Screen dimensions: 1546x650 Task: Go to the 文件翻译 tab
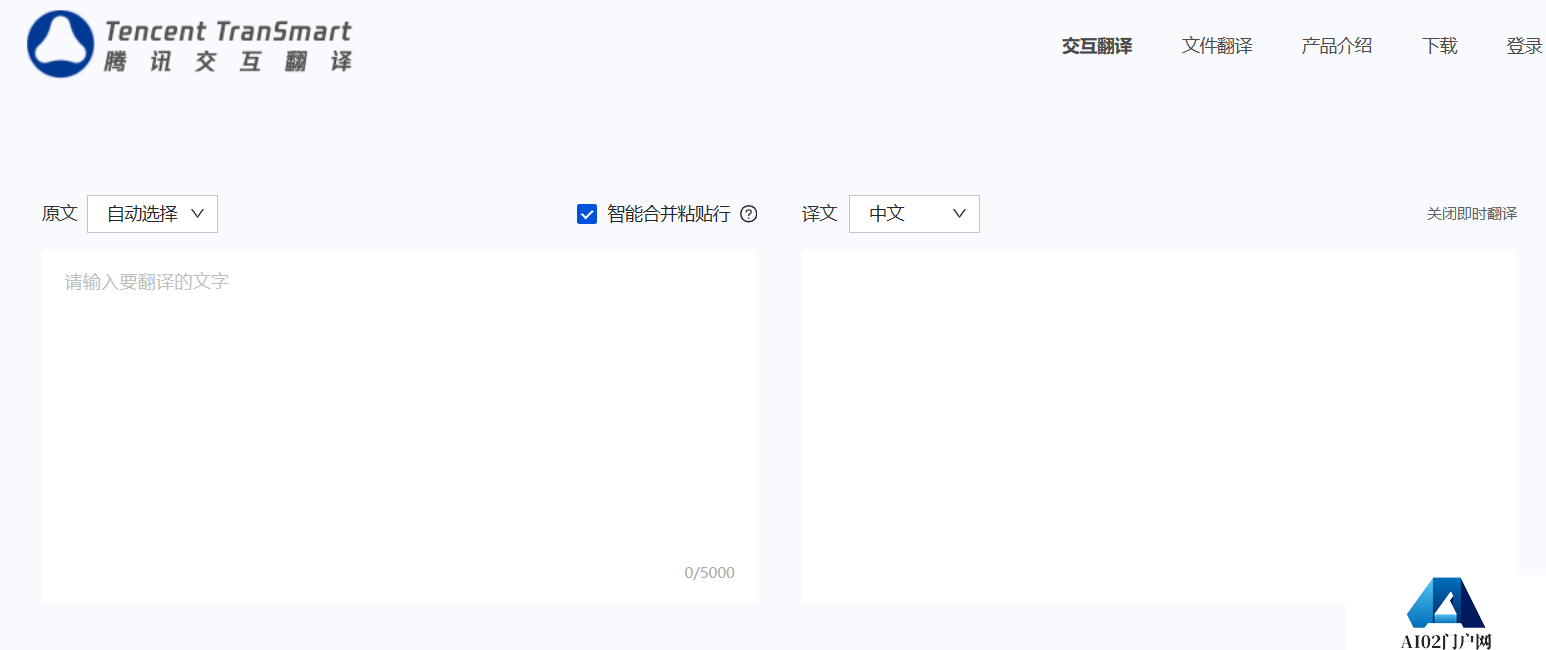tap(1217, 46)
